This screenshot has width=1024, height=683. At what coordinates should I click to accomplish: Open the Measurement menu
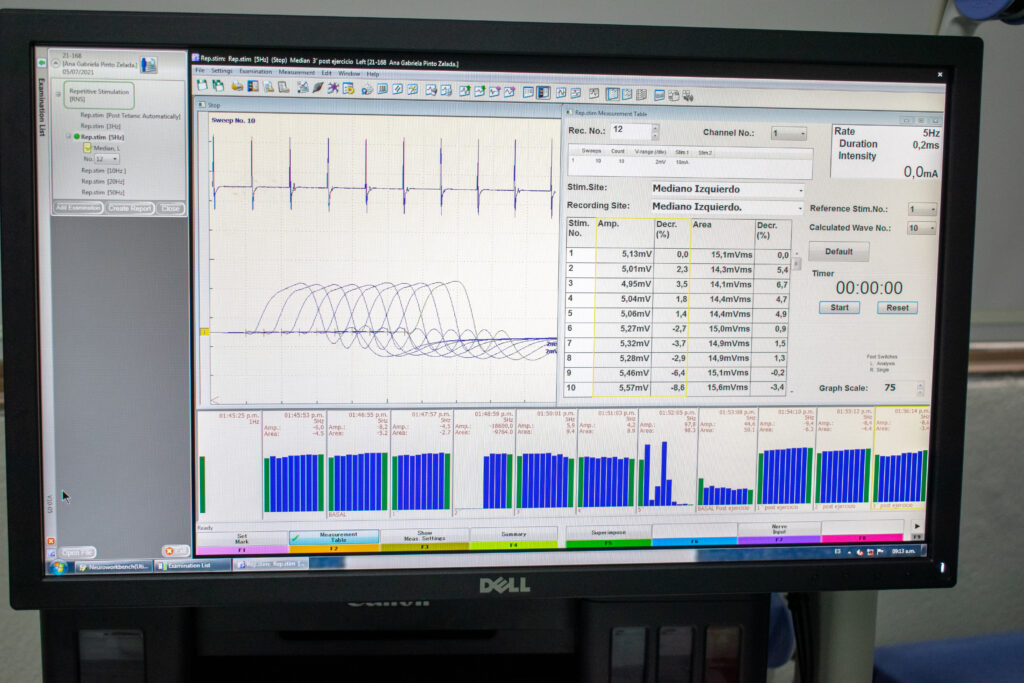coord(296,73)
